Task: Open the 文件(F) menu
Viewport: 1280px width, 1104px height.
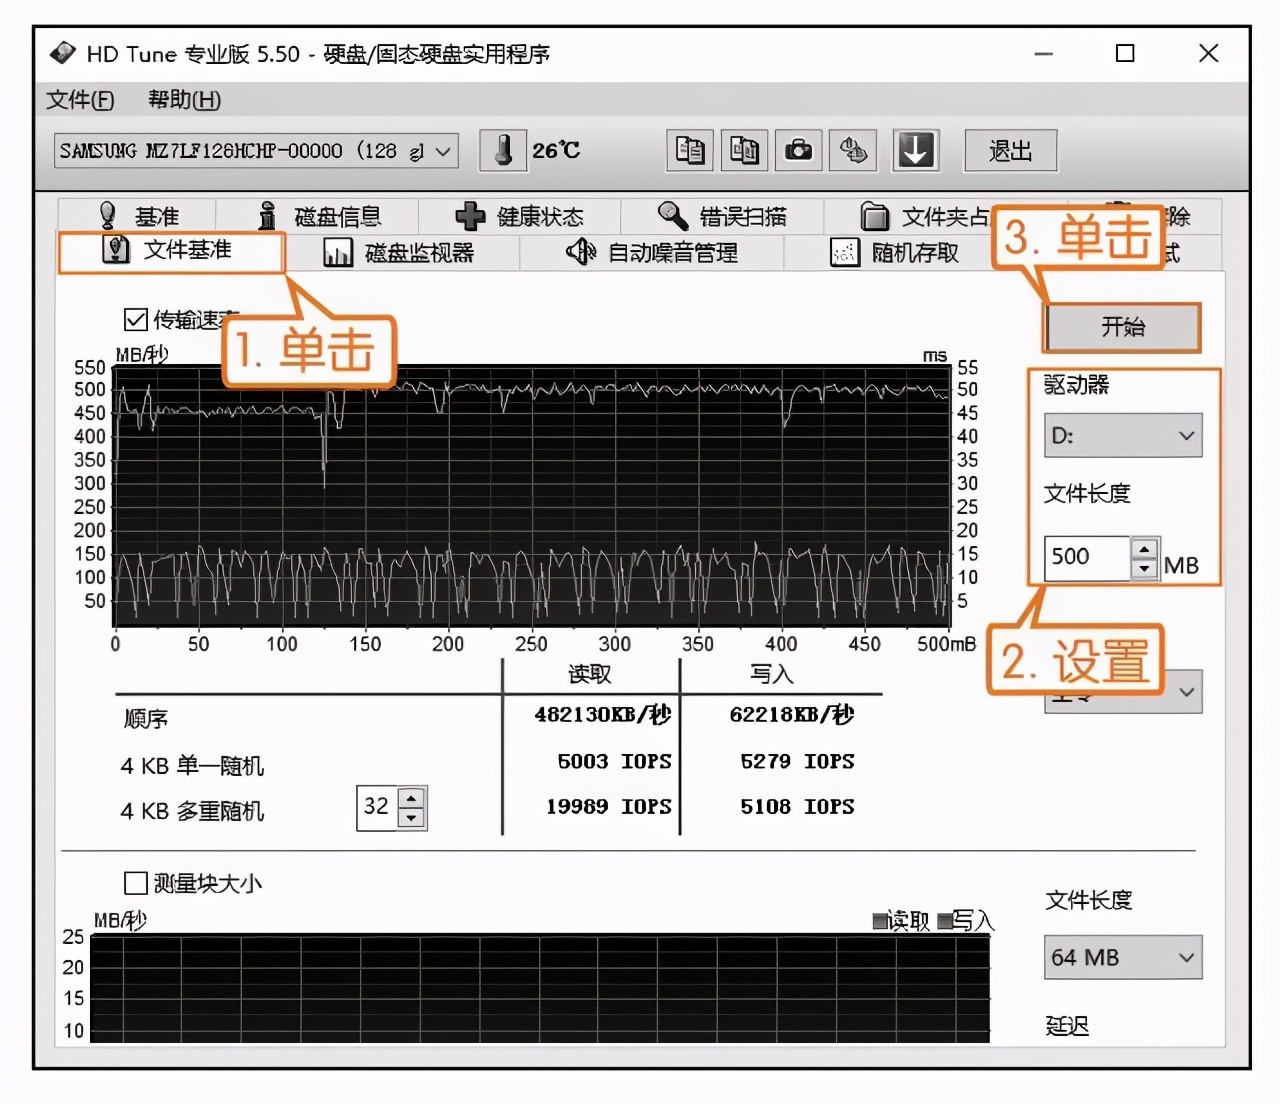Action: click(x=80, y=100)
